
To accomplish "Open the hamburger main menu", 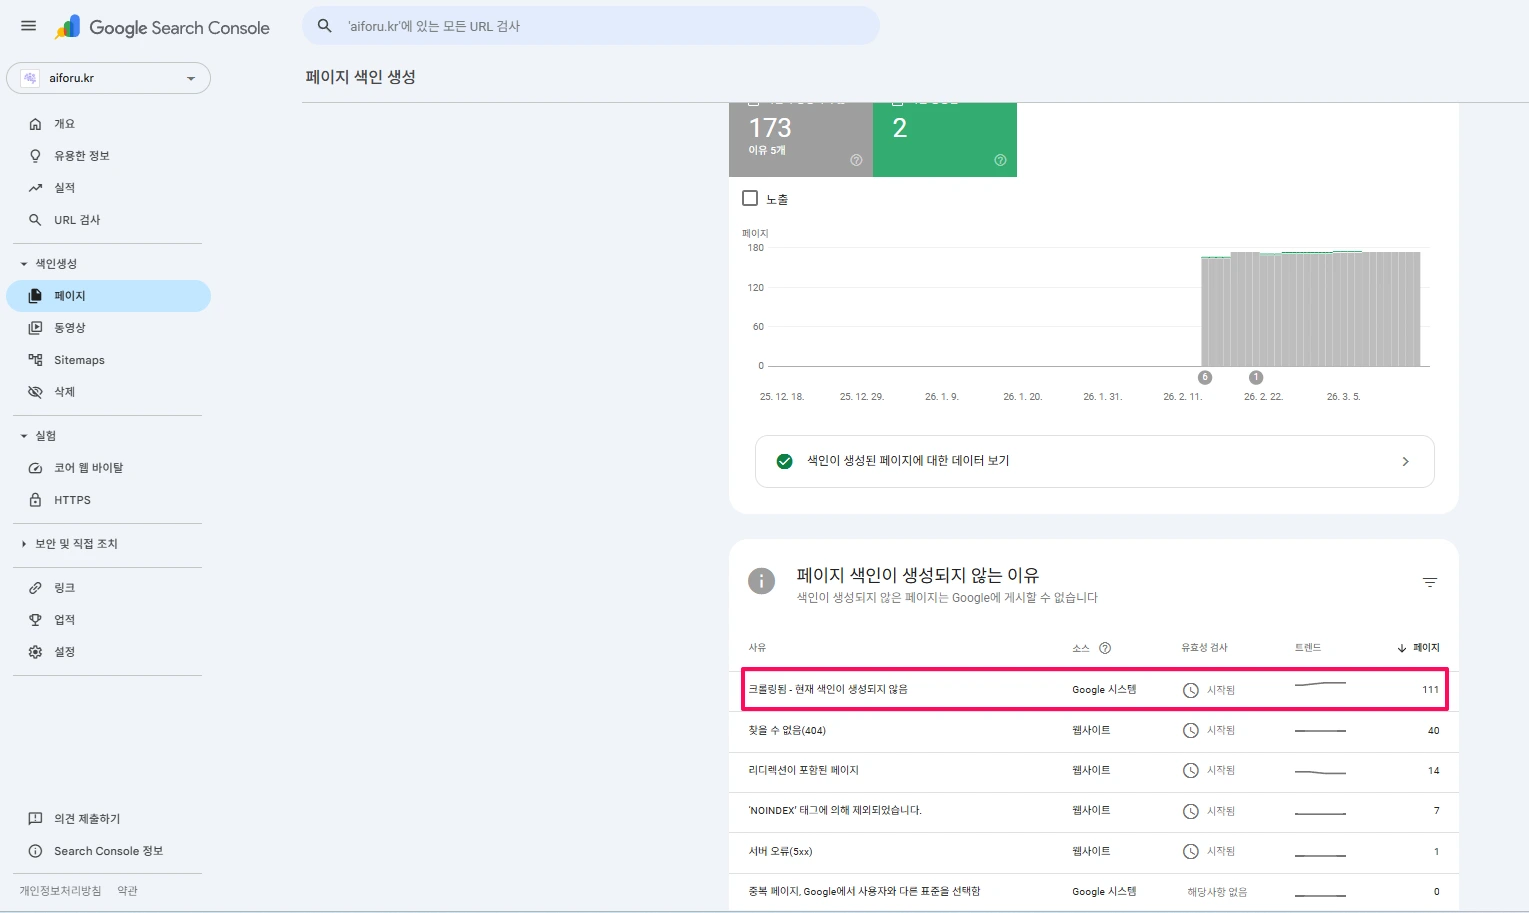I will click(28, 26).
